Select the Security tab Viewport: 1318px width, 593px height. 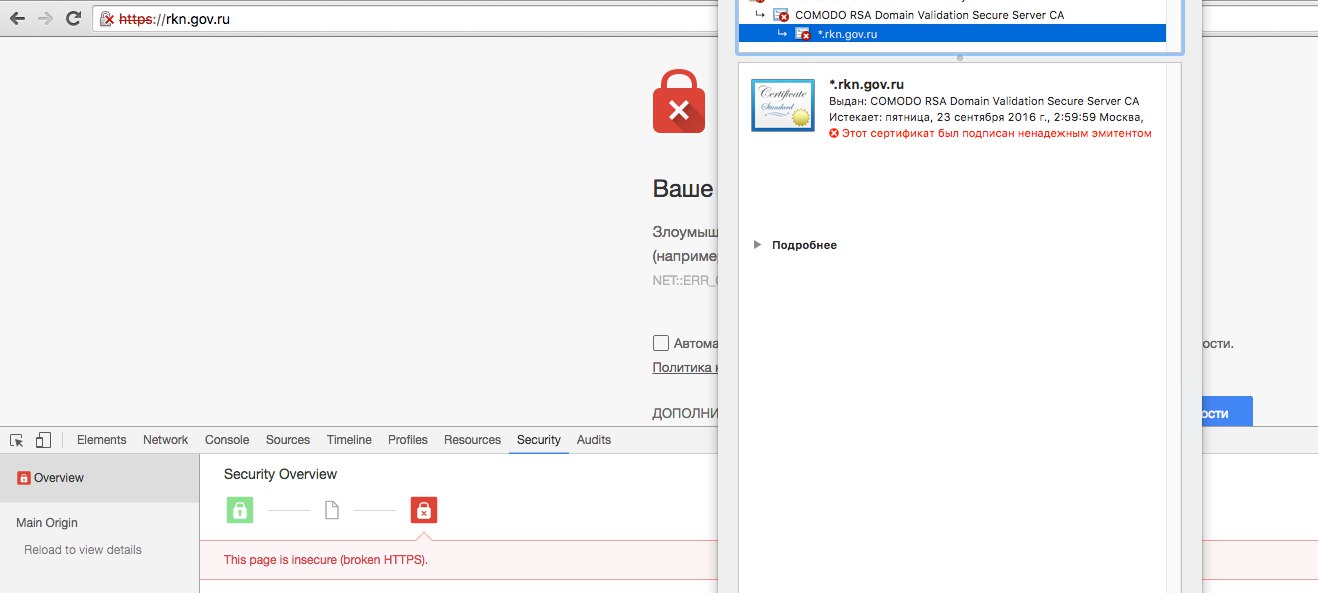click(x=539, y=440)
